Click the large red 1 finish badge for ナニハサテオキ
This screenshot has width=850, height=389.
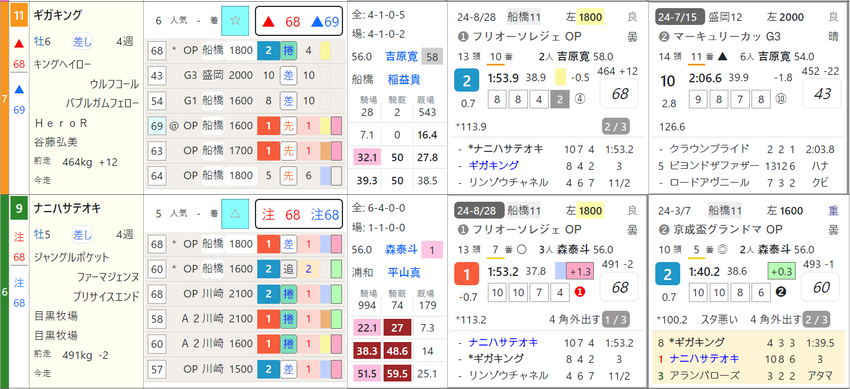pyautogui.click(x=467, y=274)
